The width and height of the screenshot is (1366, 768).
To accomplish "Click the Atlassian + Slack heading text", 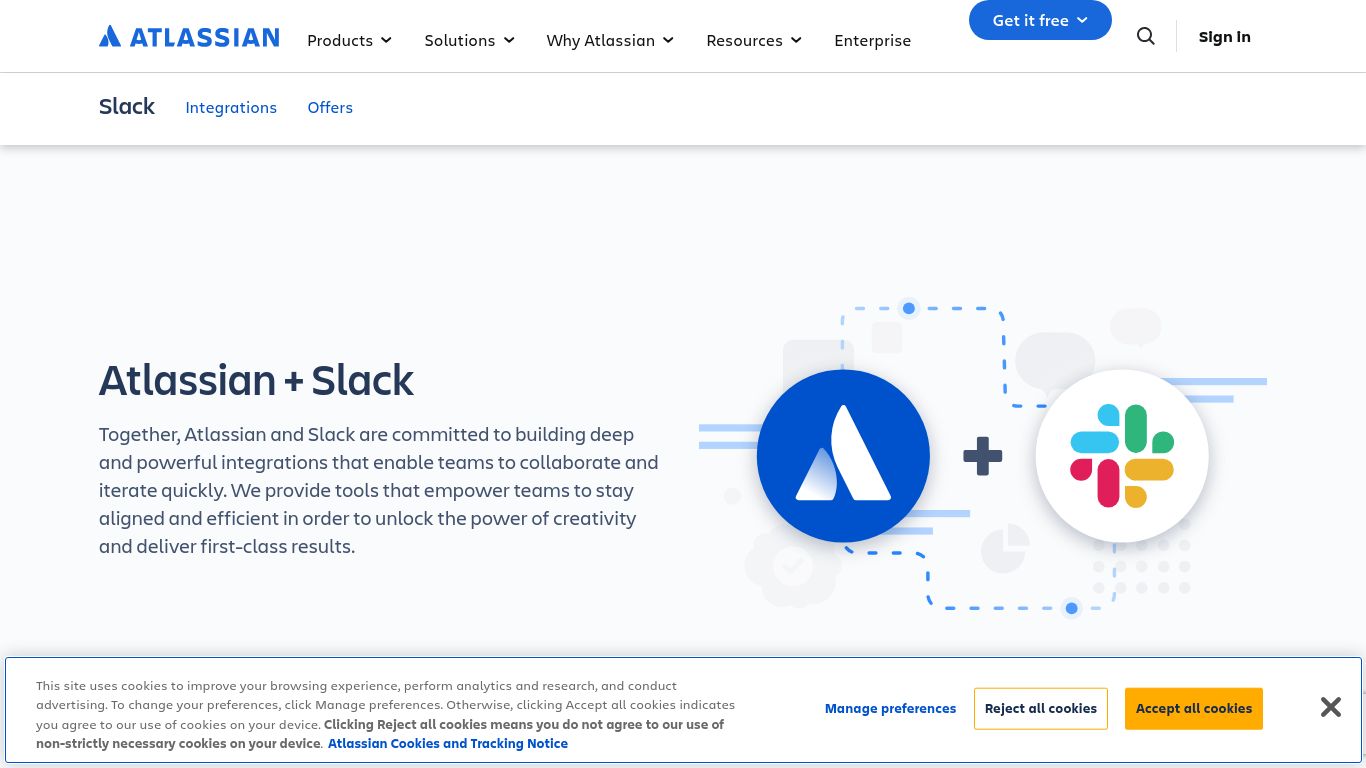I will [x=256, y=380].
